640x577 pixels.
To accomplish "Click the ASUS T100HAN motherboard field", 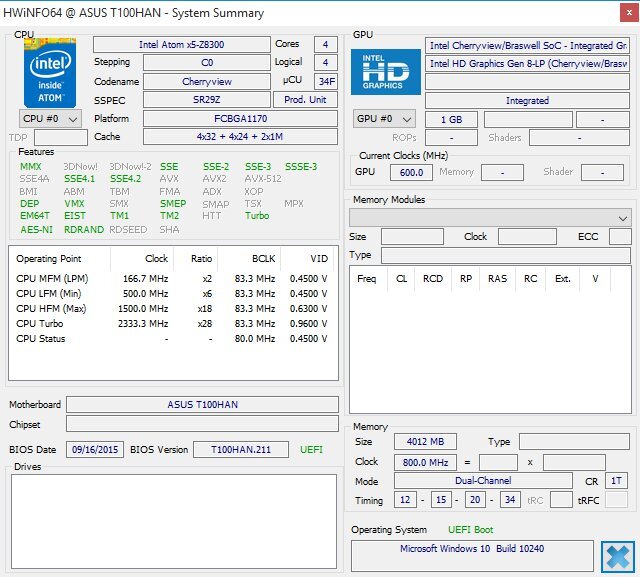I will 202,405.
